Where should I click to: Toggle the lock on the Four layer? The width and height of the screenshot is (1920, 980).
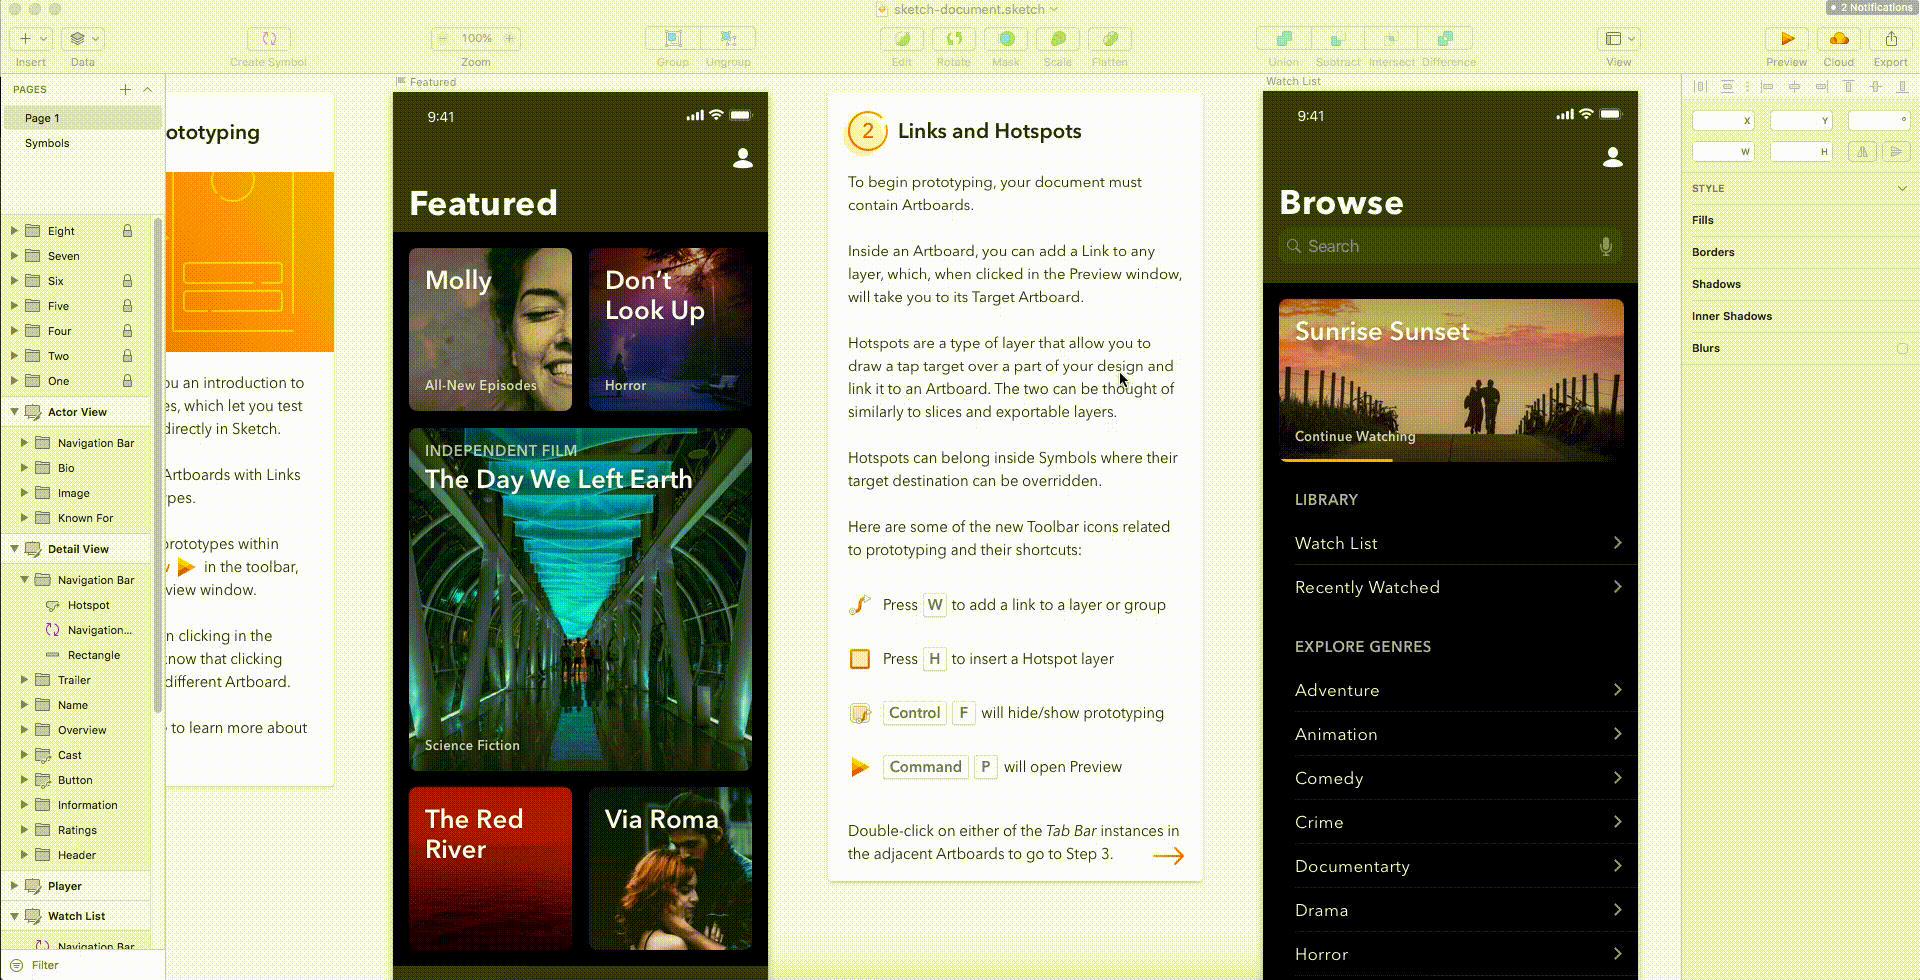pyautogui.click(x=127, y=331)
